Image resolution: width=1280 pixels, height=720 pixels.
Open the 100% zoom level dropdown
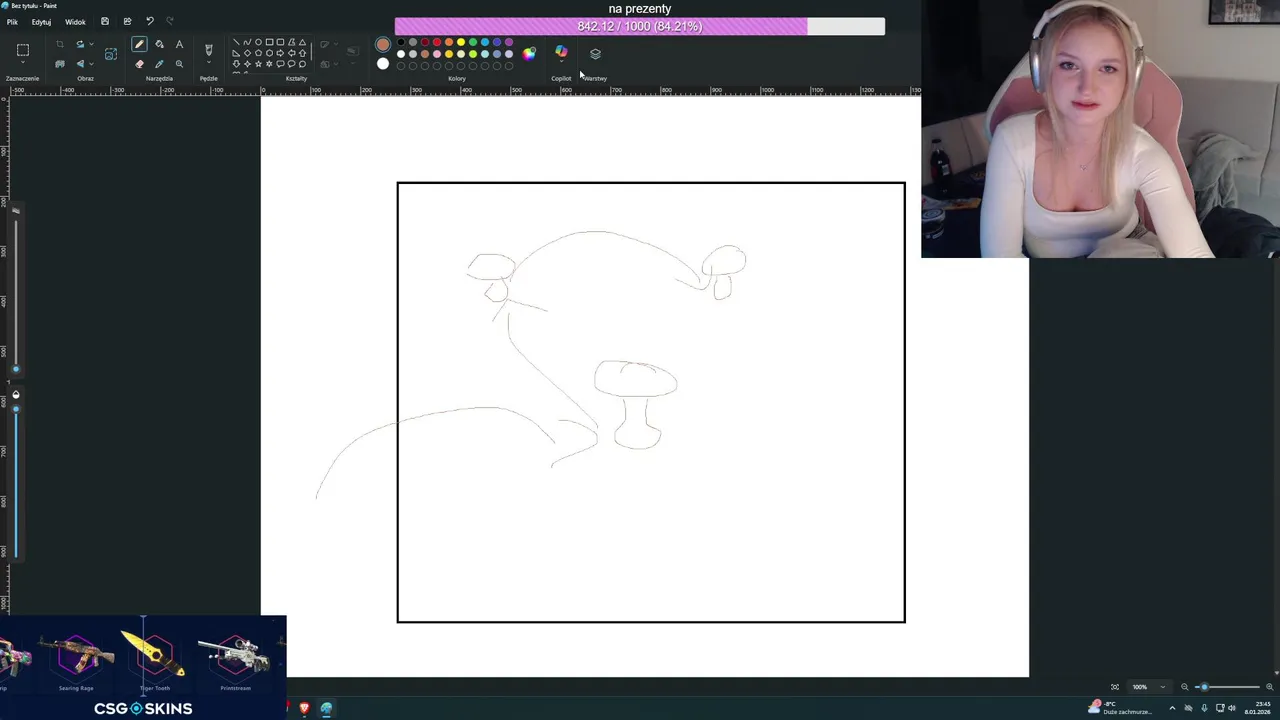pos(1148,687)
